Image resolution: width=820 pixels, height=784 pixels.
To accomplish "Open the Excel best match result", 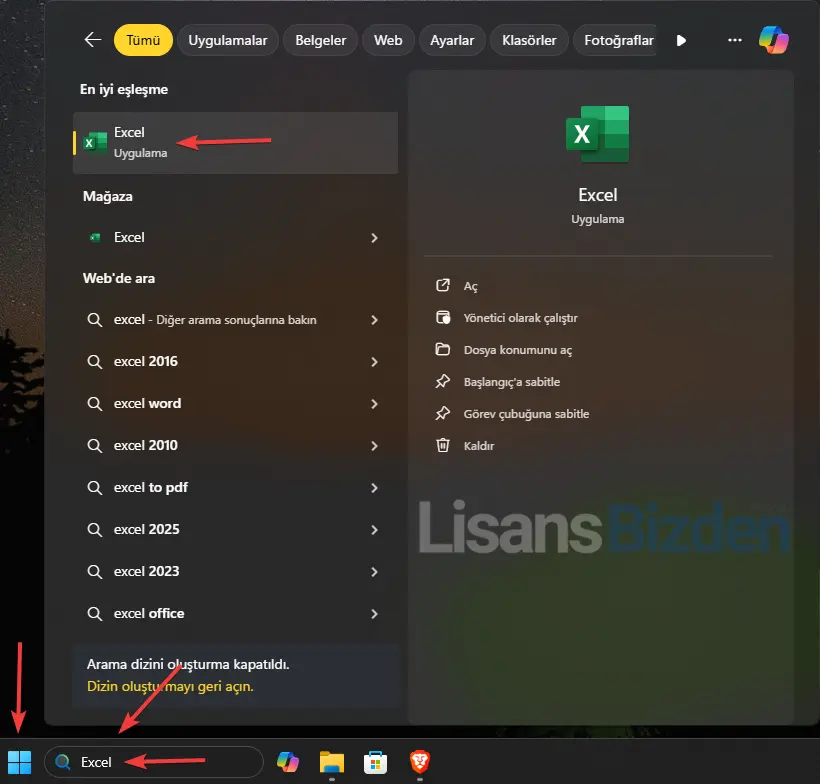I will 235,143.
